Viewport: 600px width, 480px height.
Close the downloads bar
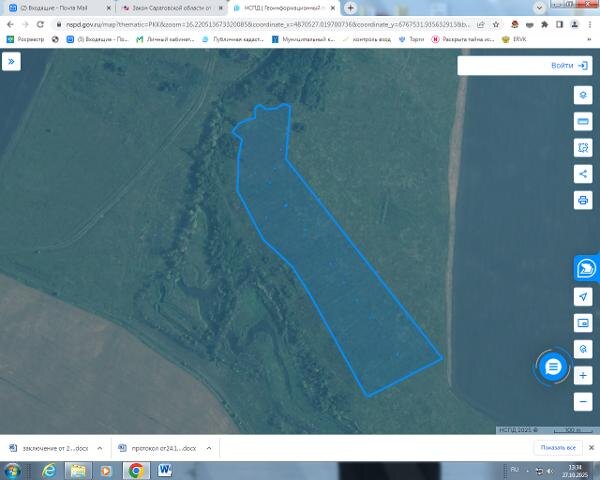click(x=591, y=447)
